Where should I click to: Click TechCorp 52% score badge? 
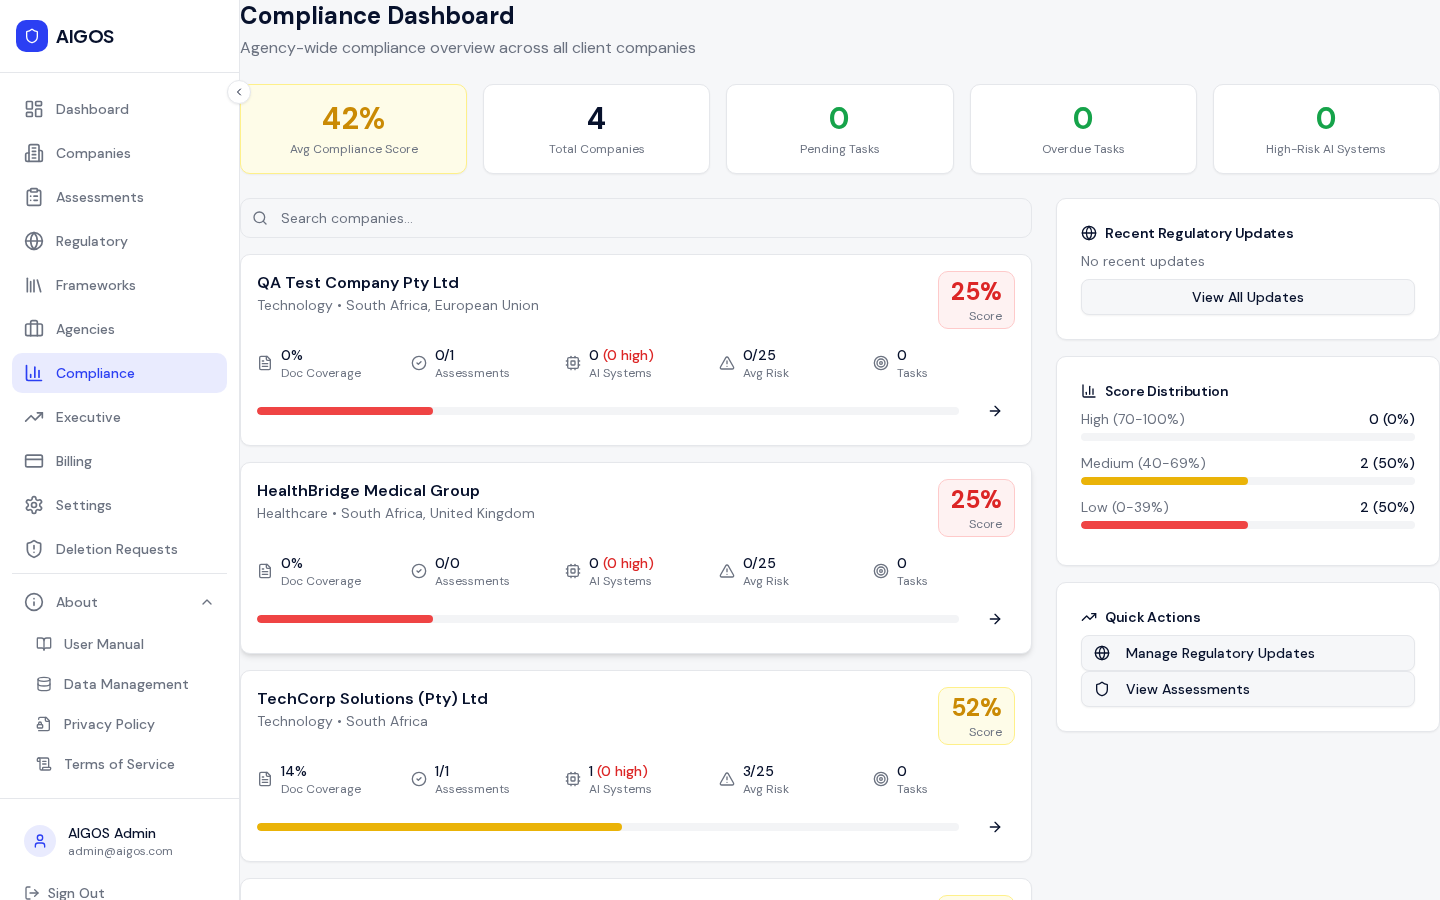point(976,716)
